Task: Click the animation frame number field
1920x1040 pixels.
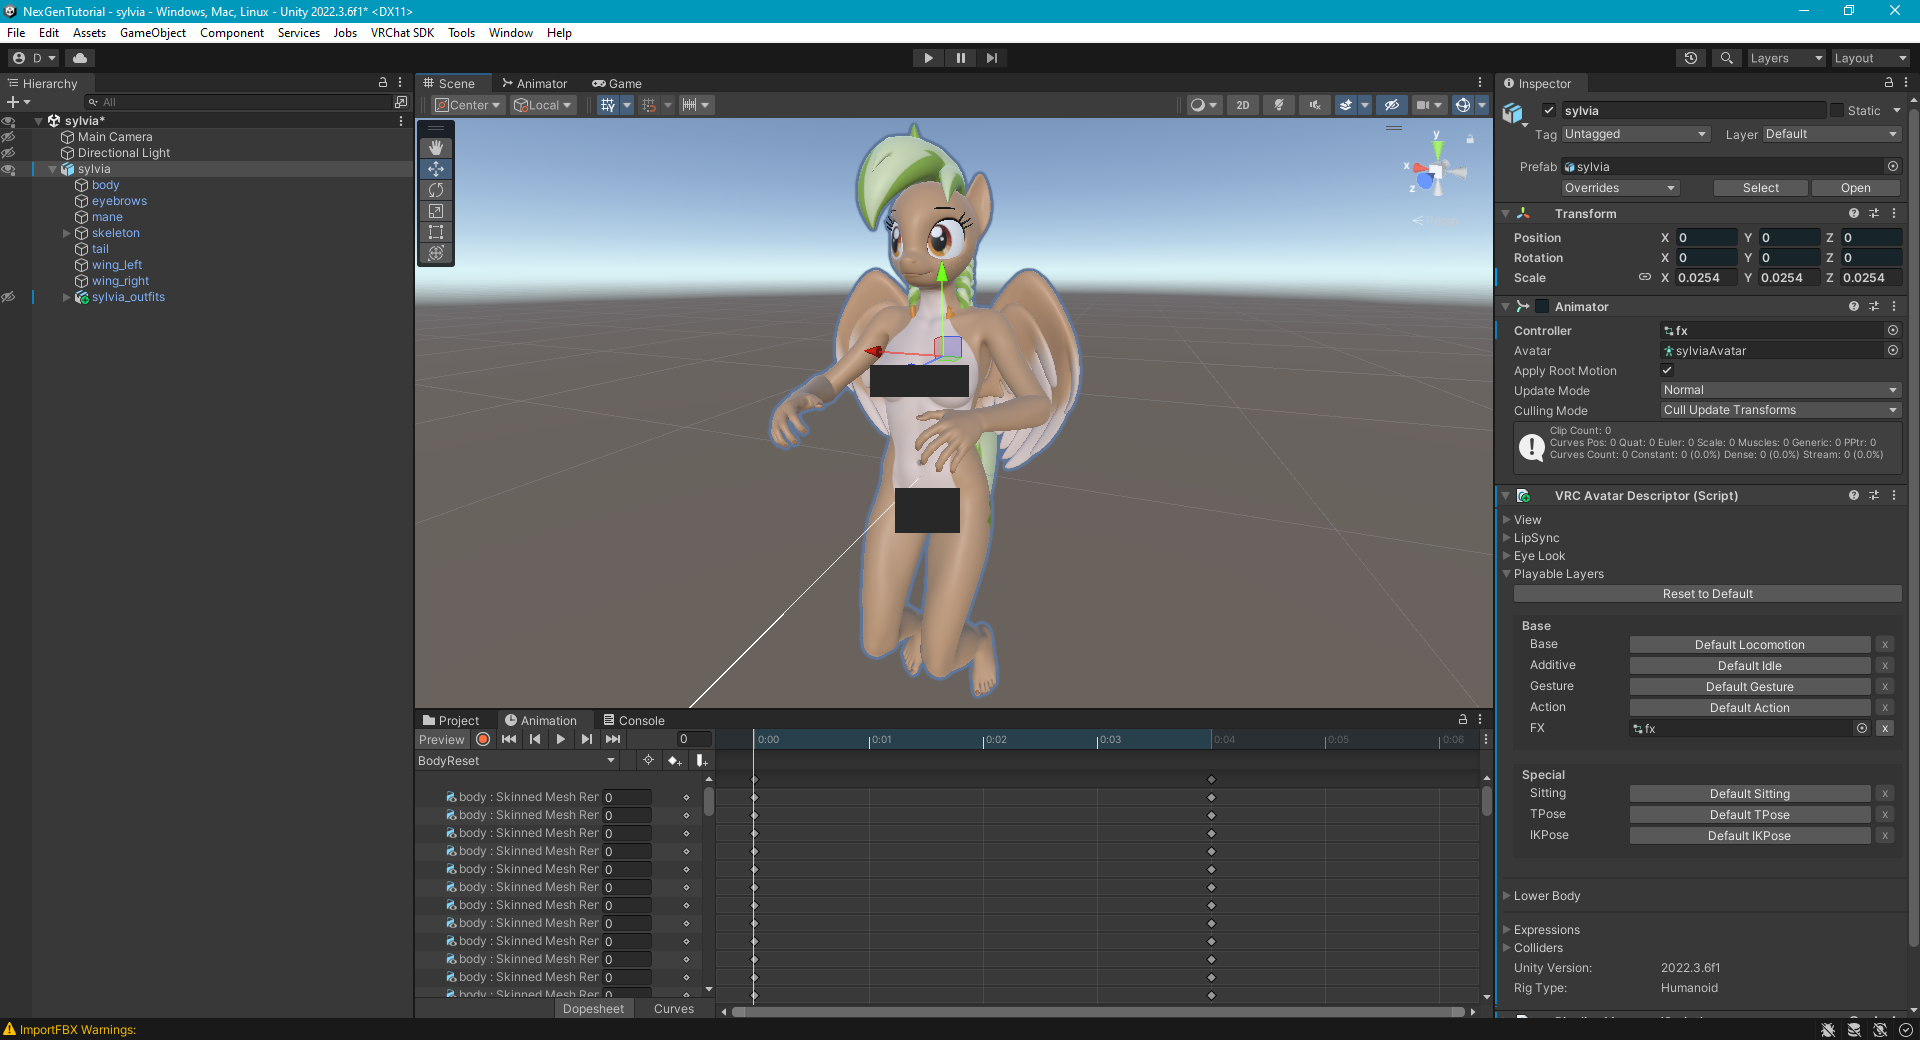Action: (x=694, y=739)
